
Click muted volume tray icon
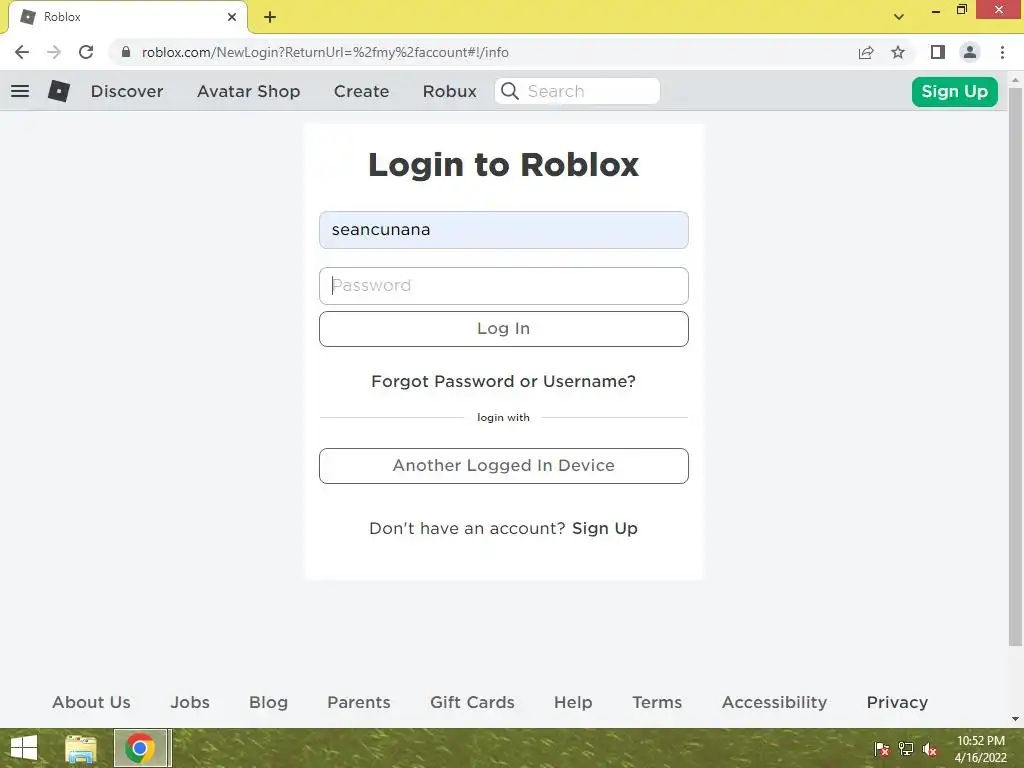[930, 750]
